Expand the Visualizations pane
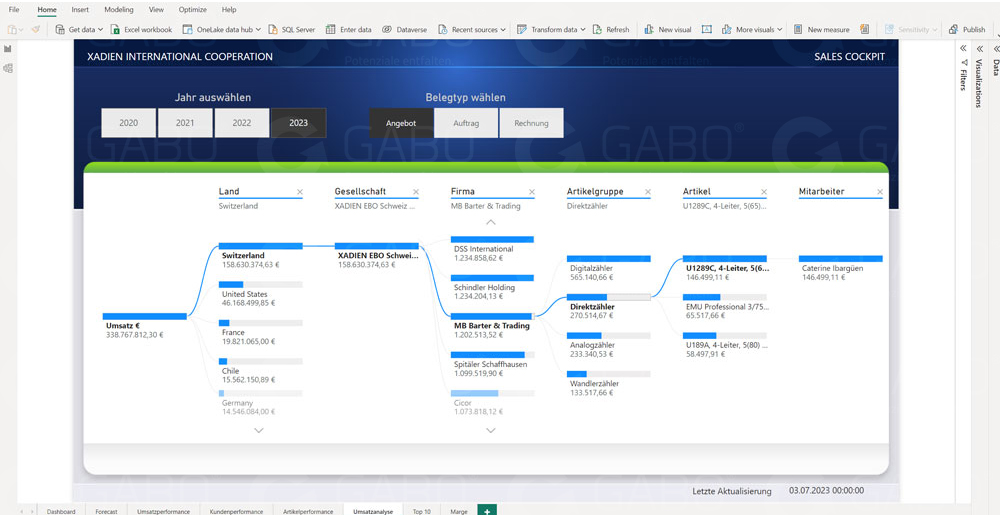1000x515 pixels. [979, 48]
